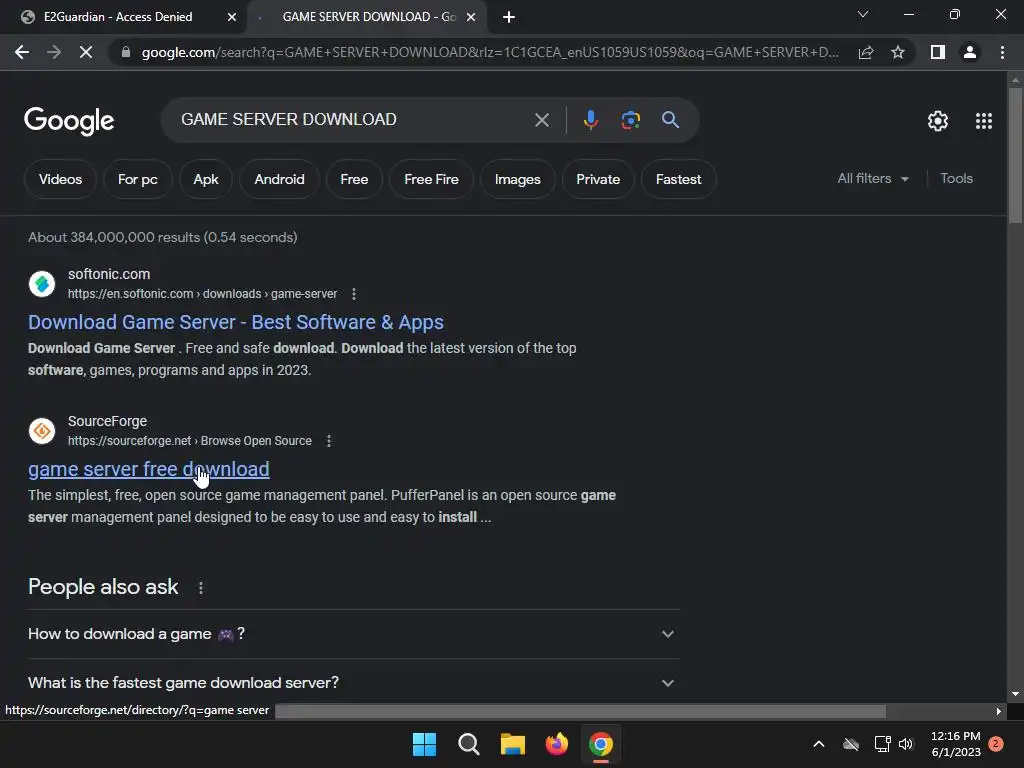The width and height of the screenshot is (1024, 768).
Task: Open the network status tray icon
Action: coord(882,744)
